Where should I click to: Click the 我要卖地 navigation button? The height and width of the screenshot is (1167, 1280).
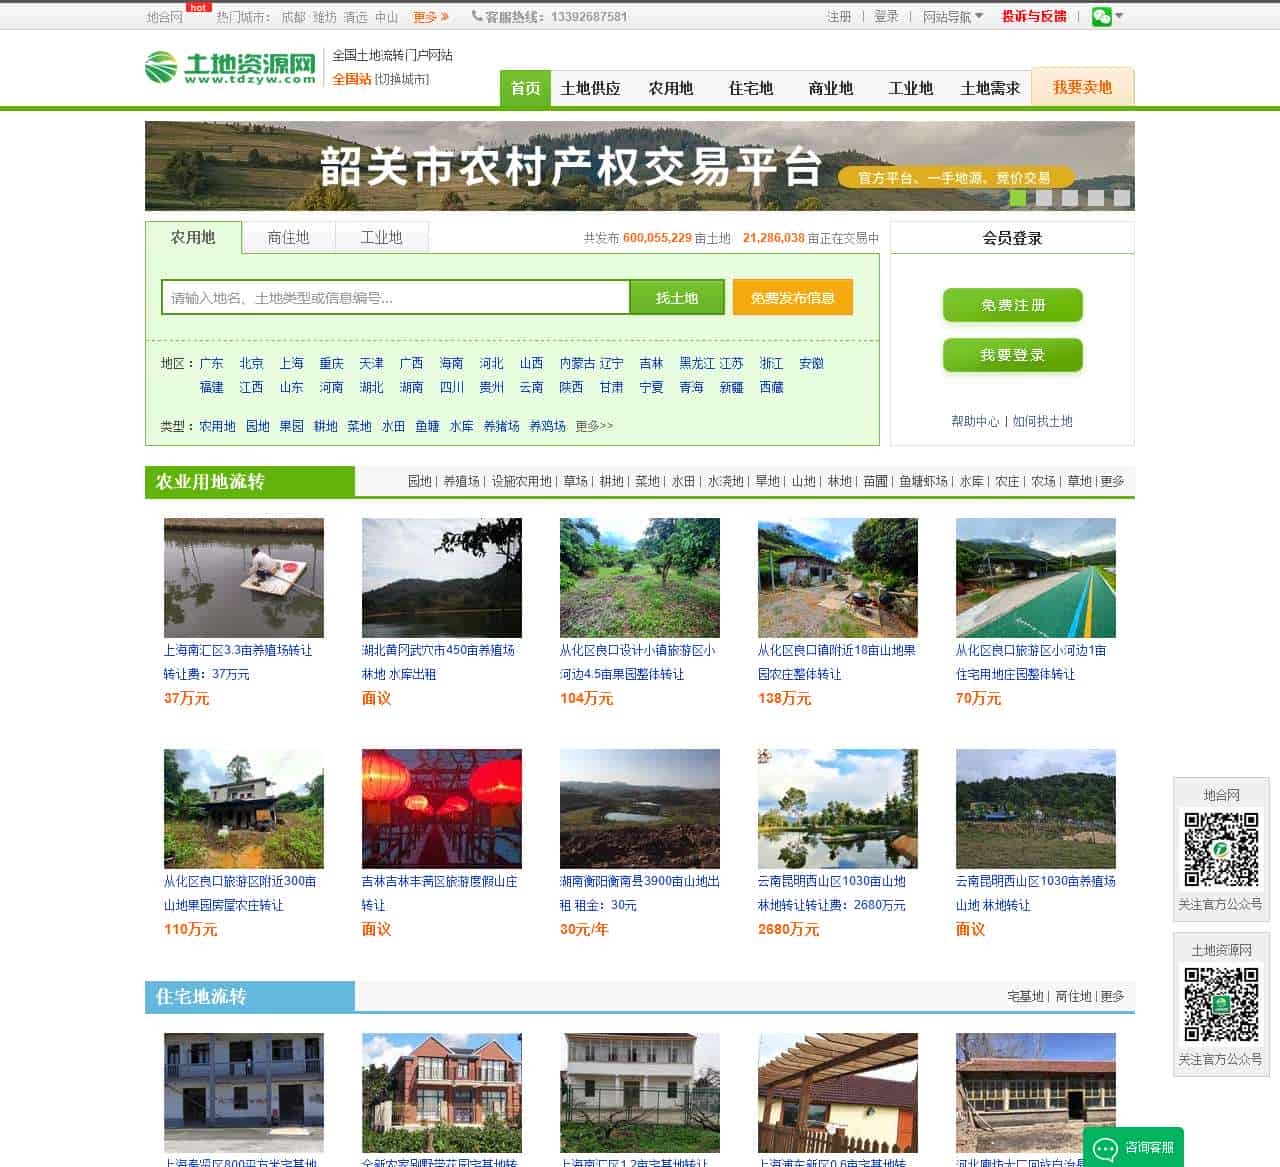point(1082,87)
